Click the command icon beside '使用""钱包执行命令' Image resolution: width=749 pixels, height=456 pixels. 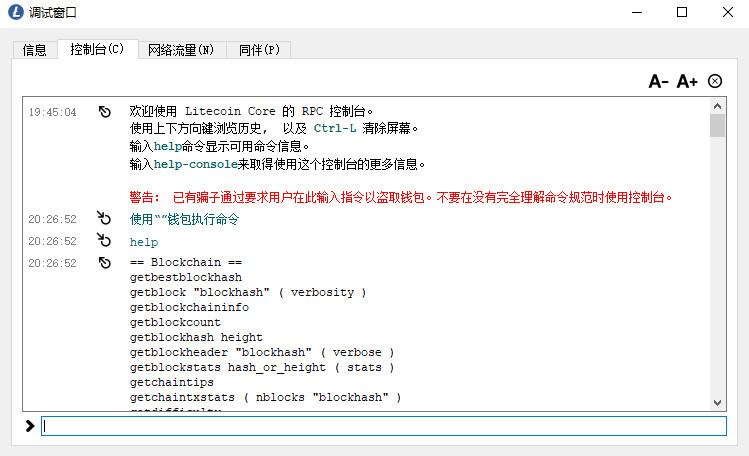pyautogui.click(x=104, y=218)
